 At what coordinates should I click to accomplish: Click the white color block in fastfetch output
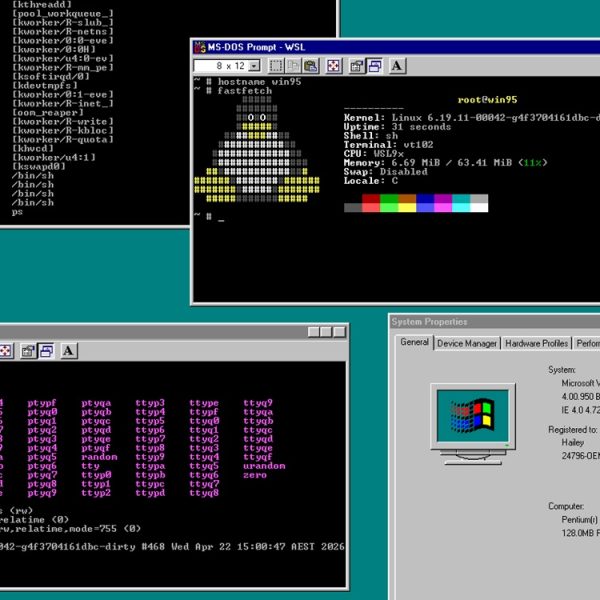point(479,207)
